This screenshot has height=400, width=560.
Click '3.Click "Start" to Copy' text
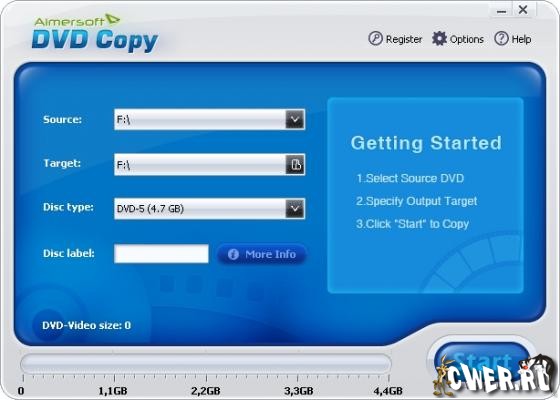click(412, 224)
